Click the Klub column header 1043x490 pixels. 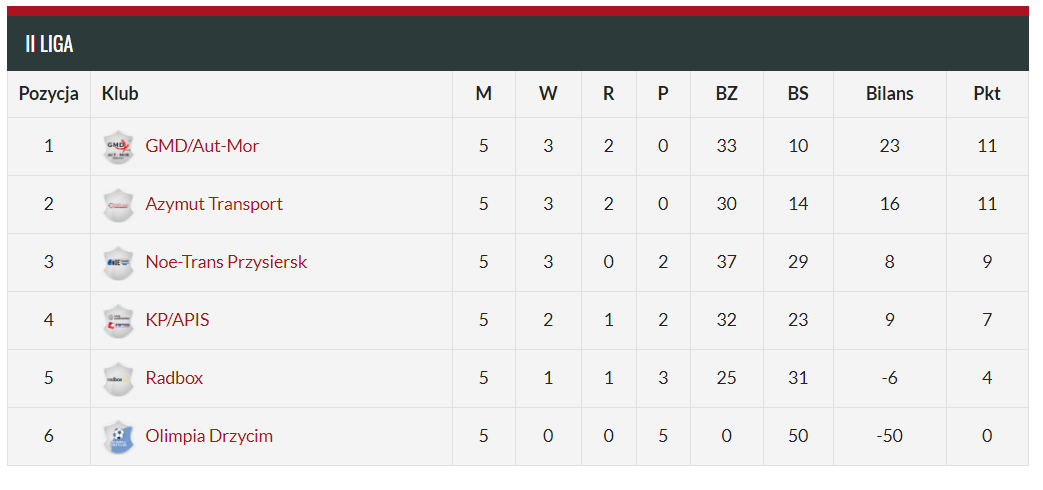[120, 94]
